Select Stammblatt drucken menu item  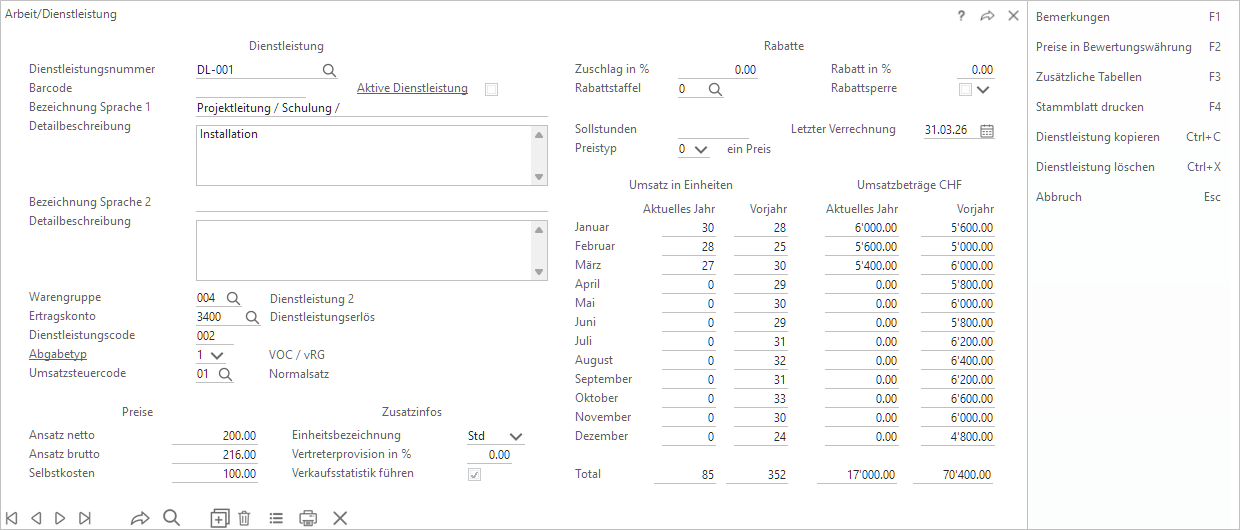(1090, 107)
